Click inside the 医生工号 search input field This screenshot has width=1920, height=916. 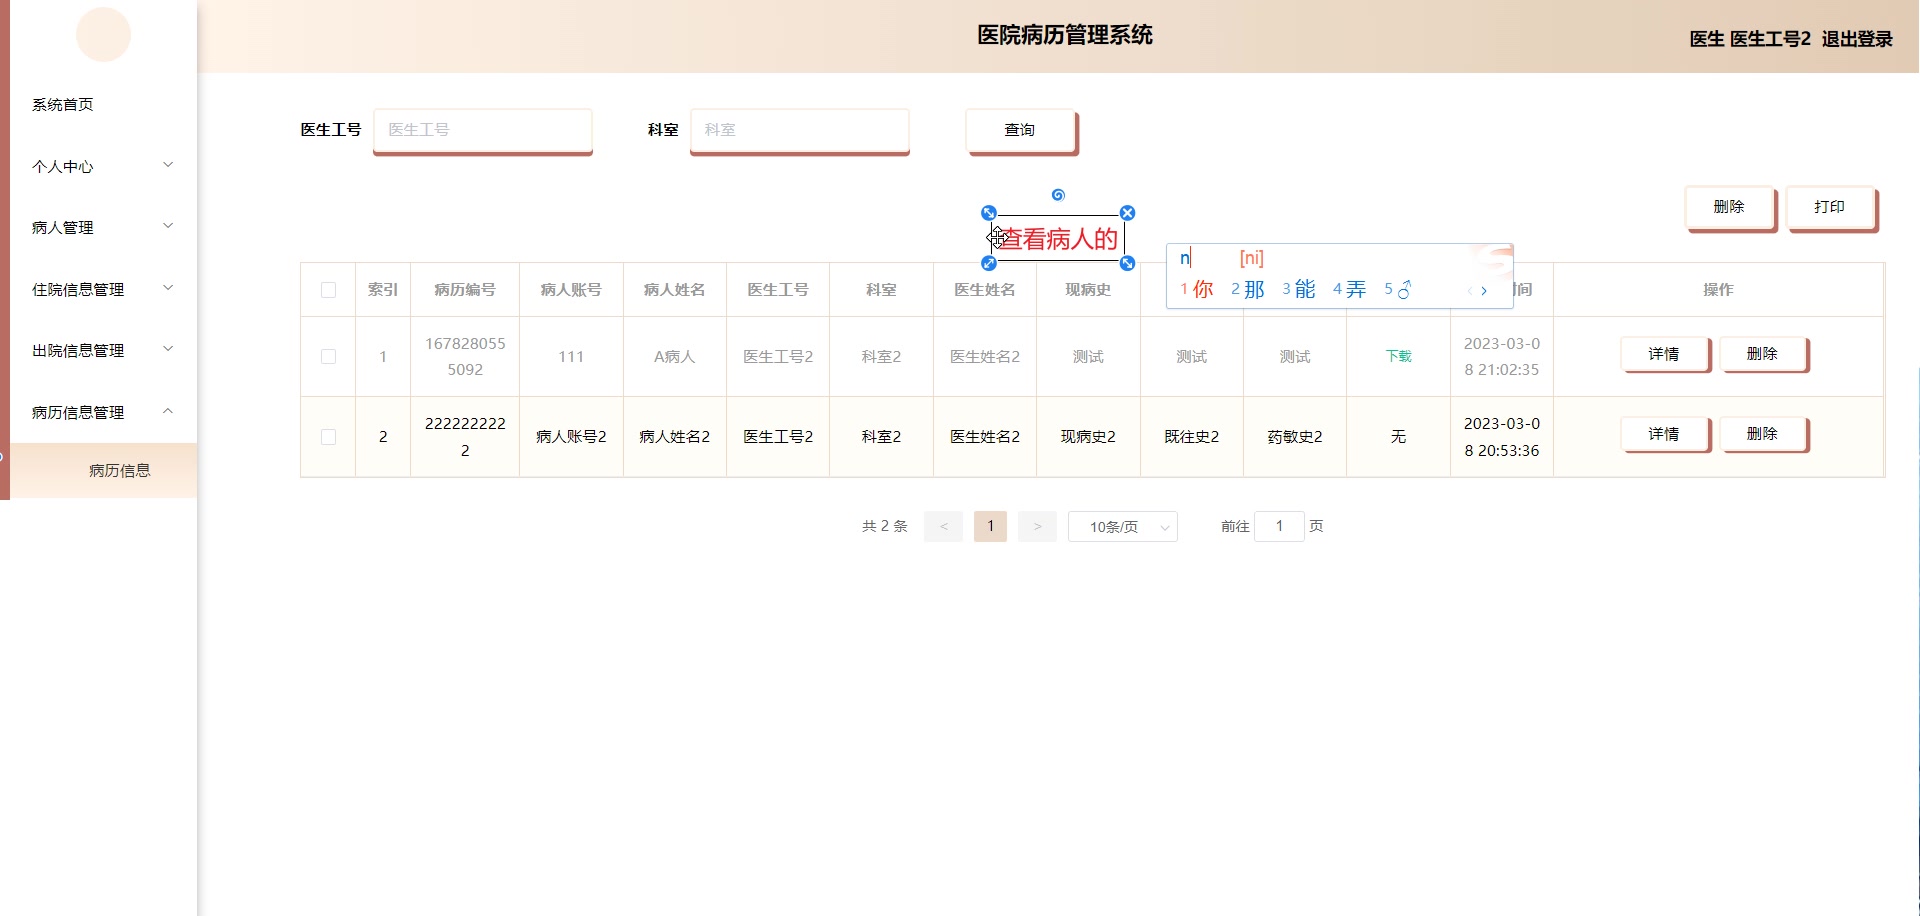pos(482,129)
